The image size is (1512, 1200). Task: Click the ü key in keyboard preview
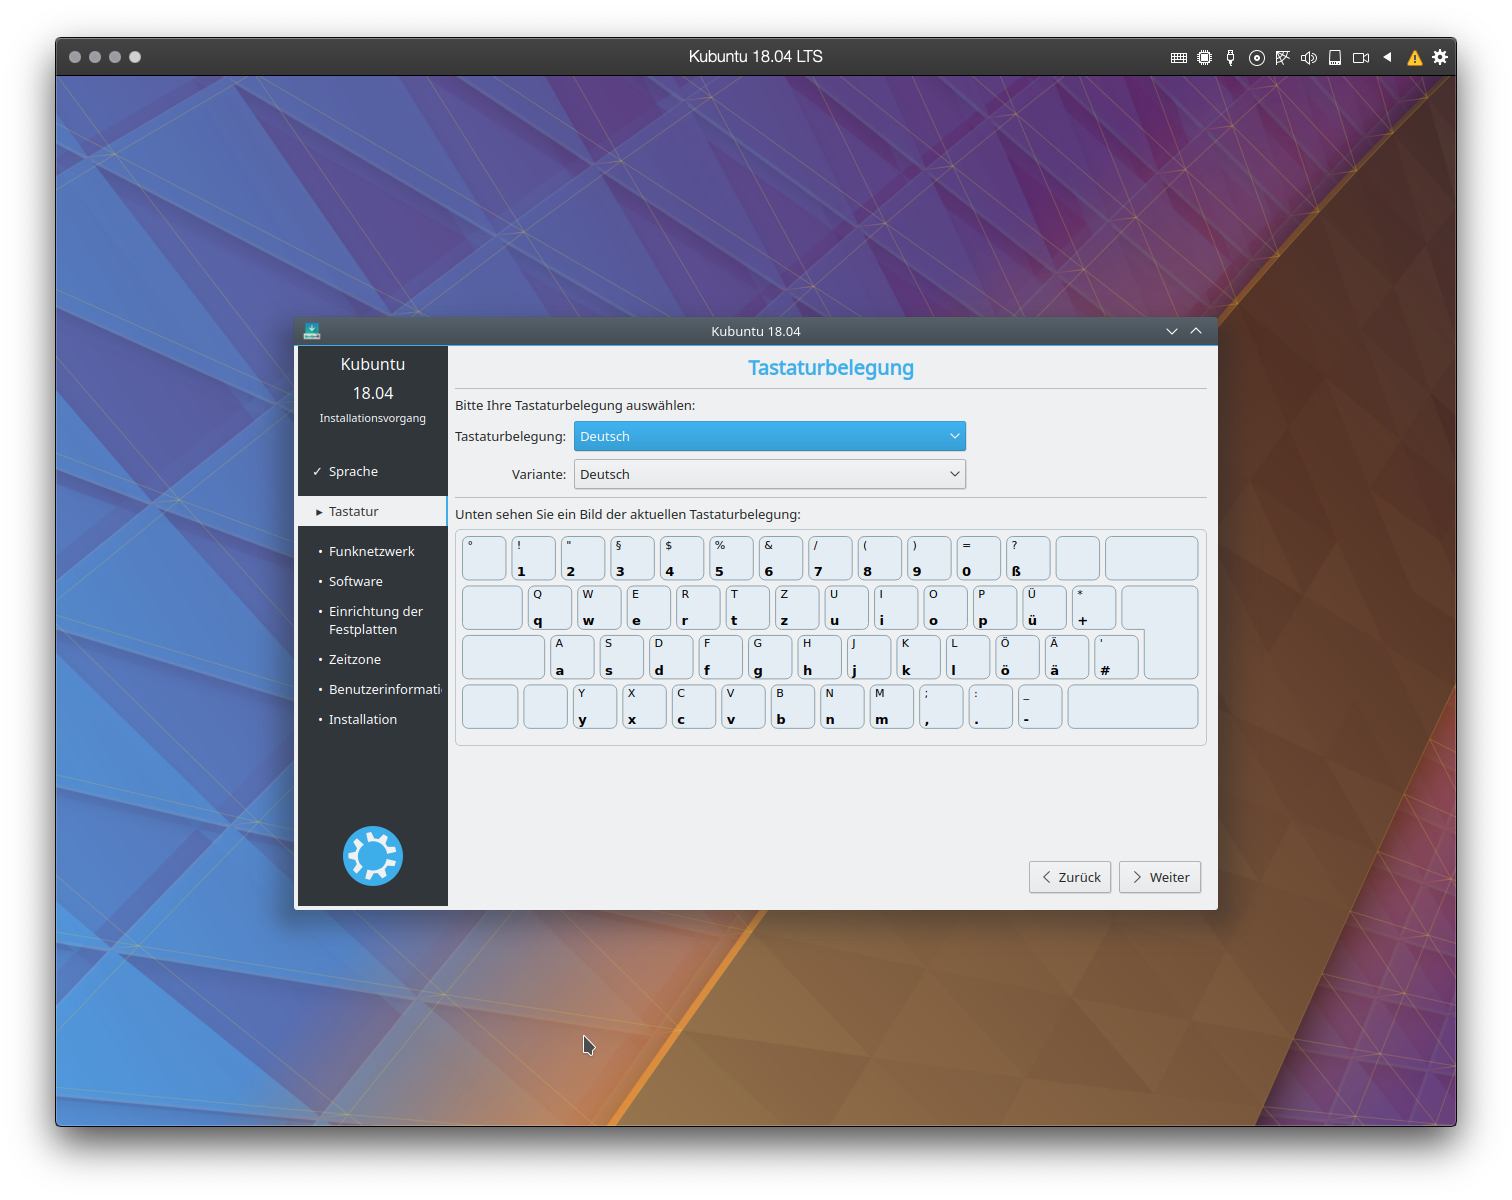[x=1044, y=607]
